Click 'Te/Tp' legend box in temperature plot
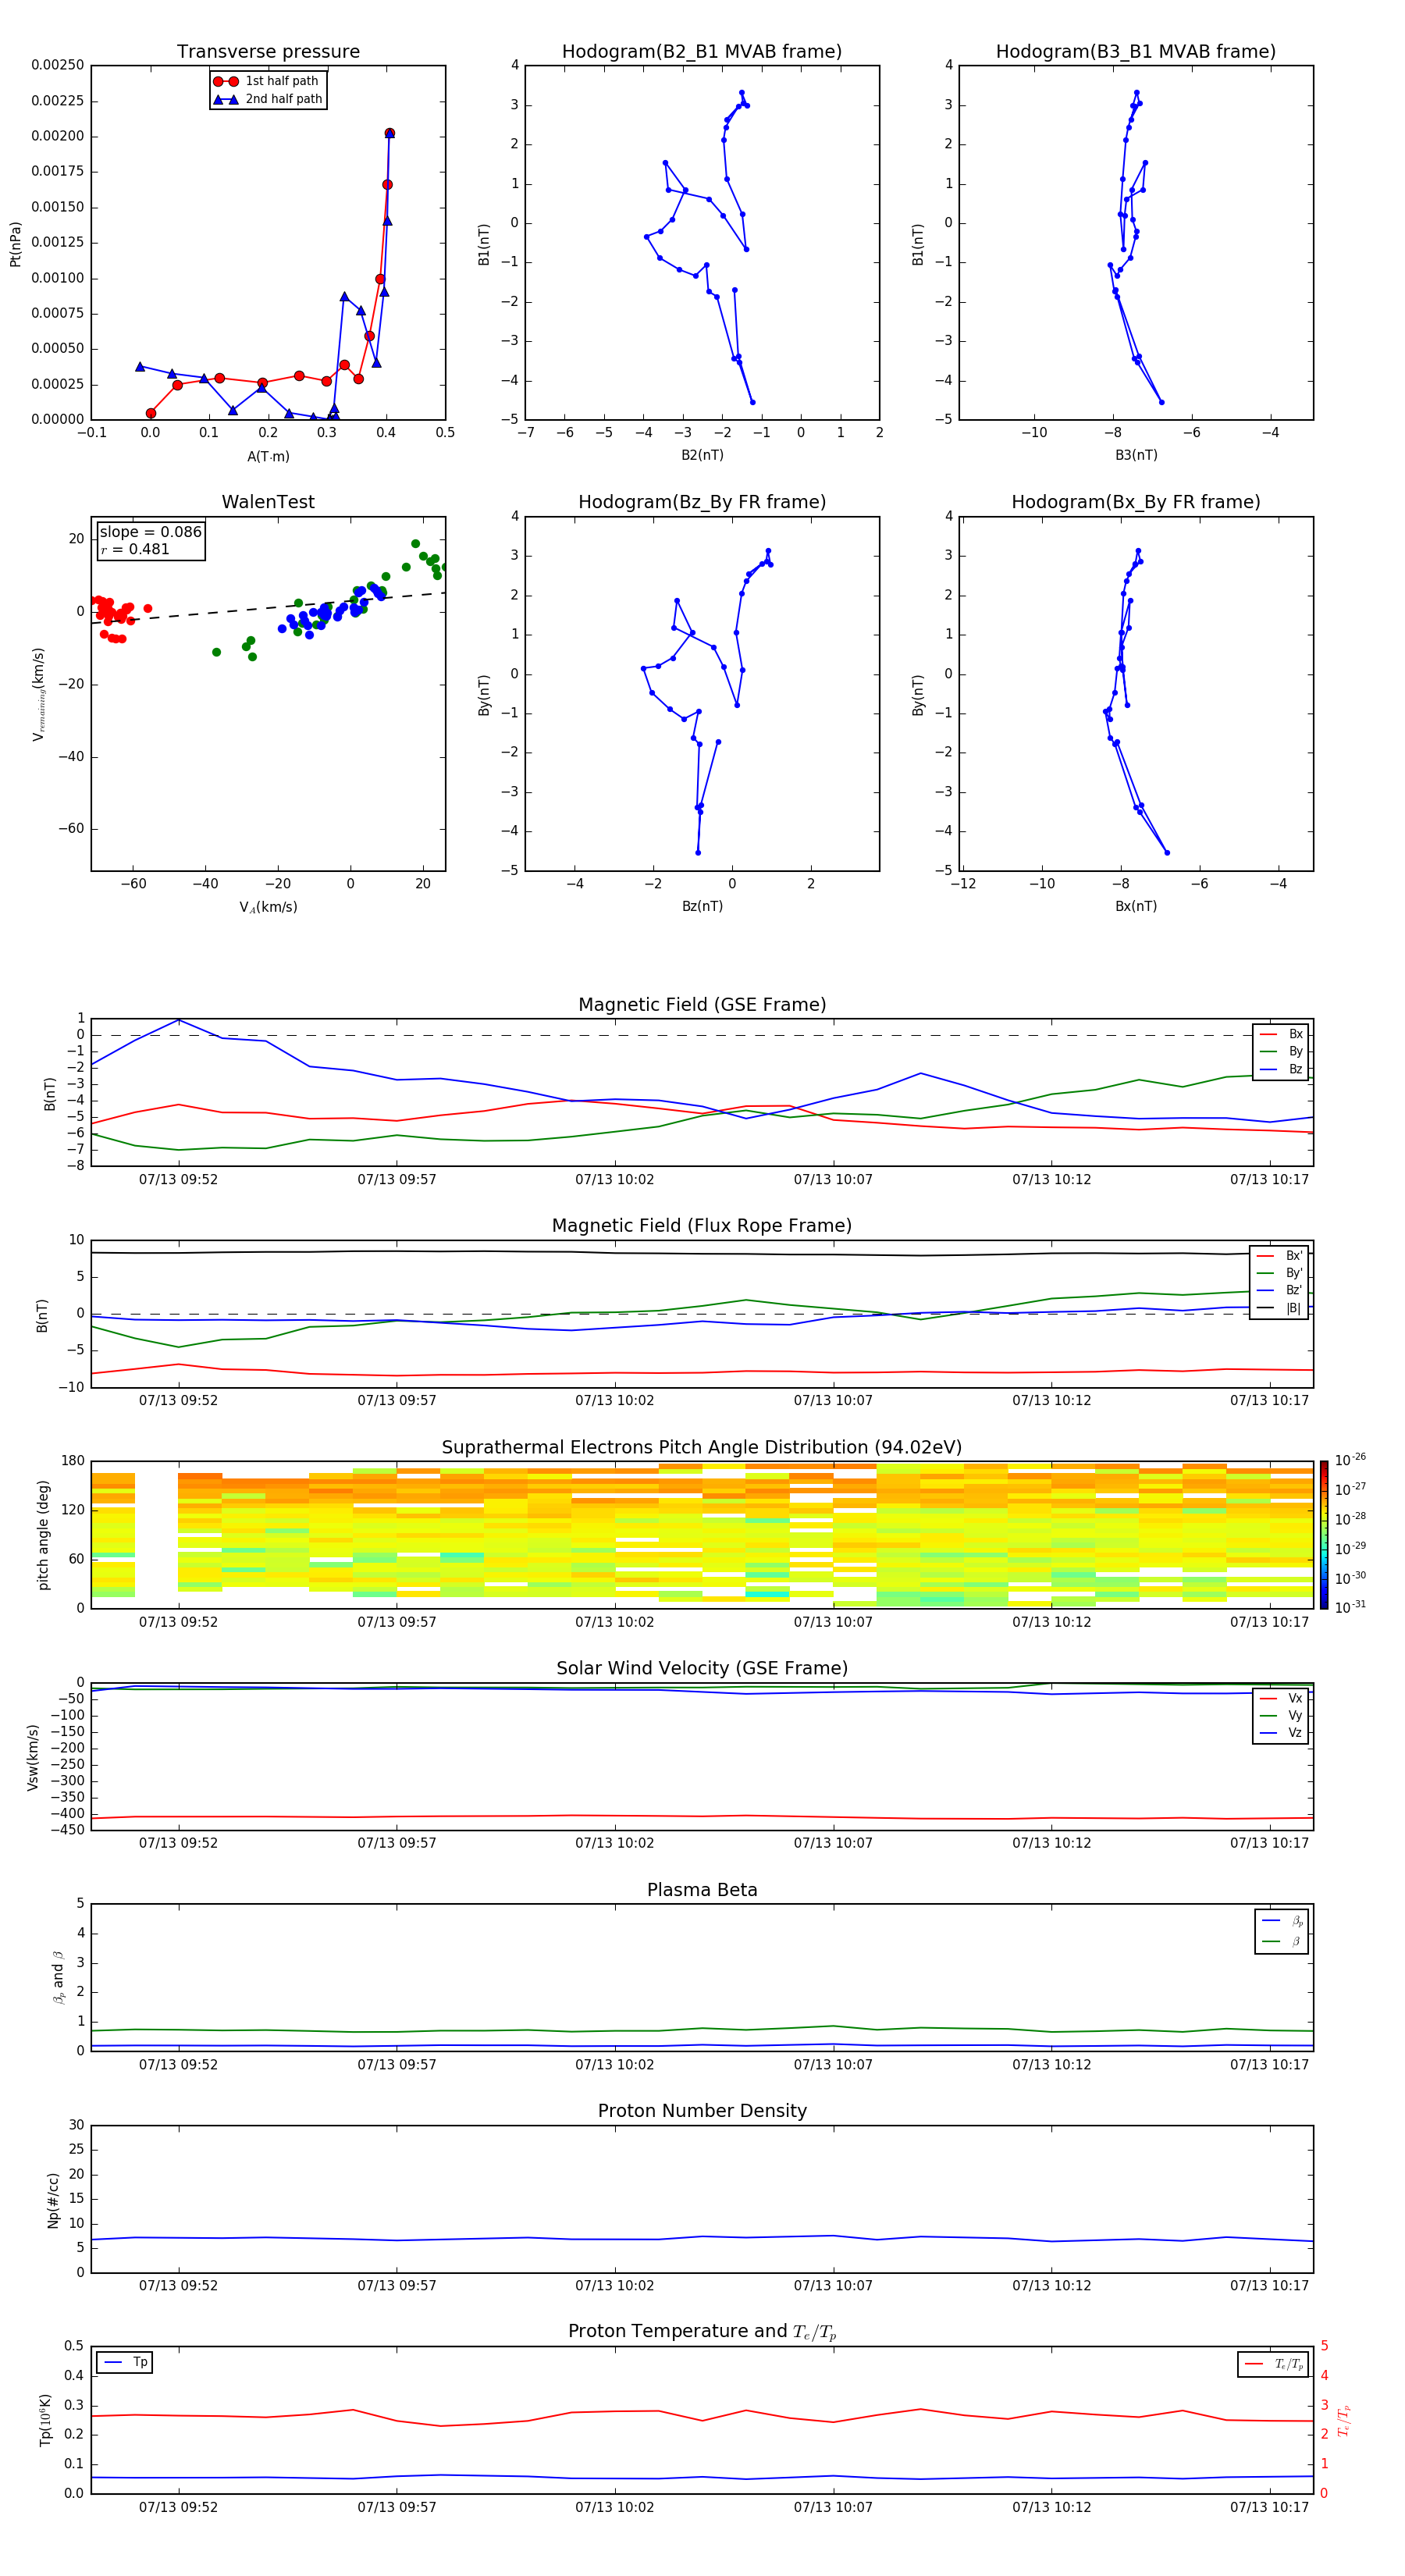The image size is (1405, 2576). (1273, 2364)
